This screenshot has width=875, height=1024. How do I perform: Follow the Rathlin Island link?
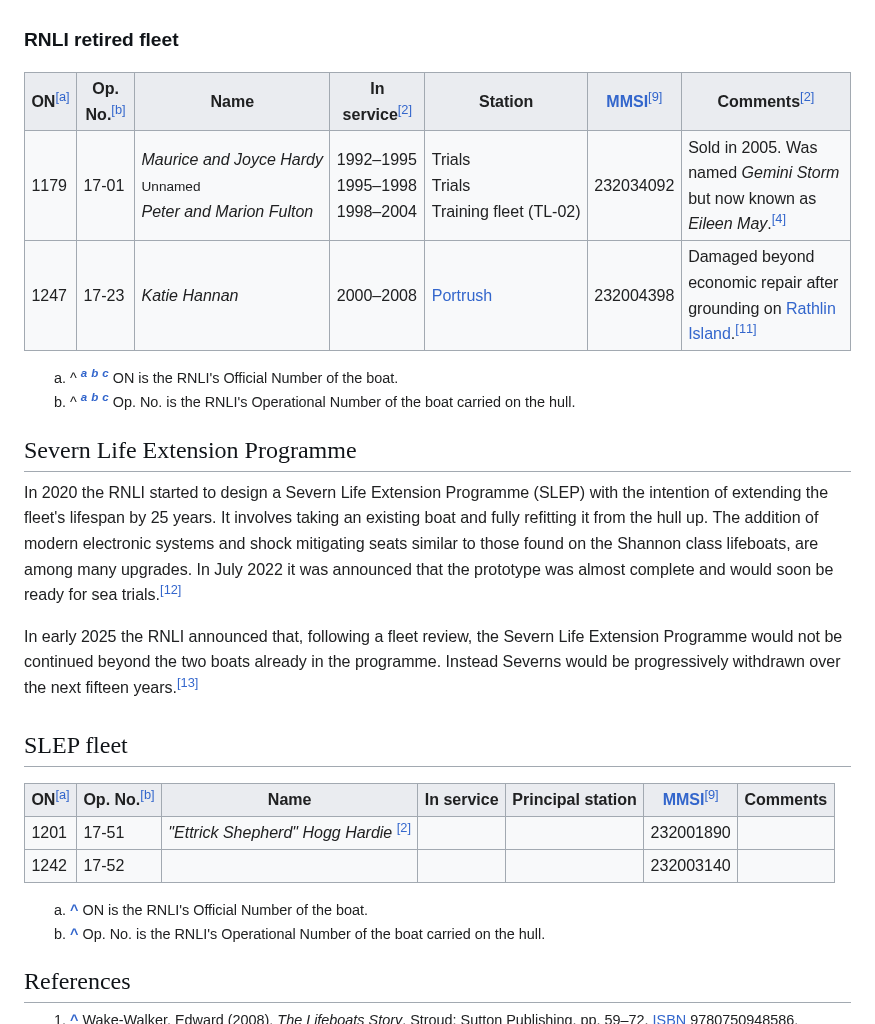(810, 309)
